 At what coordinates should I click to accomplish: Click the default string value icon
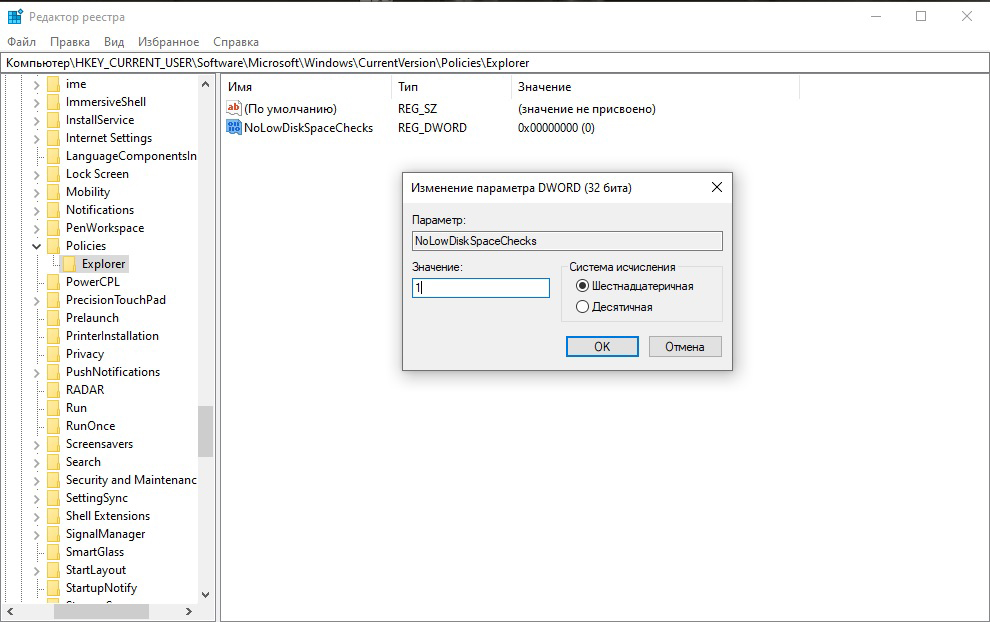[234, 108]
